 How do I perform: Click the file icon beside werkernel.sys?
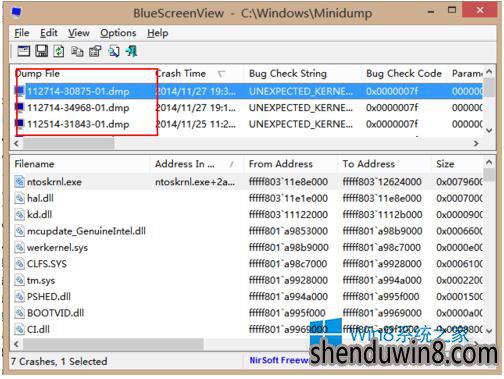[20, 247]
